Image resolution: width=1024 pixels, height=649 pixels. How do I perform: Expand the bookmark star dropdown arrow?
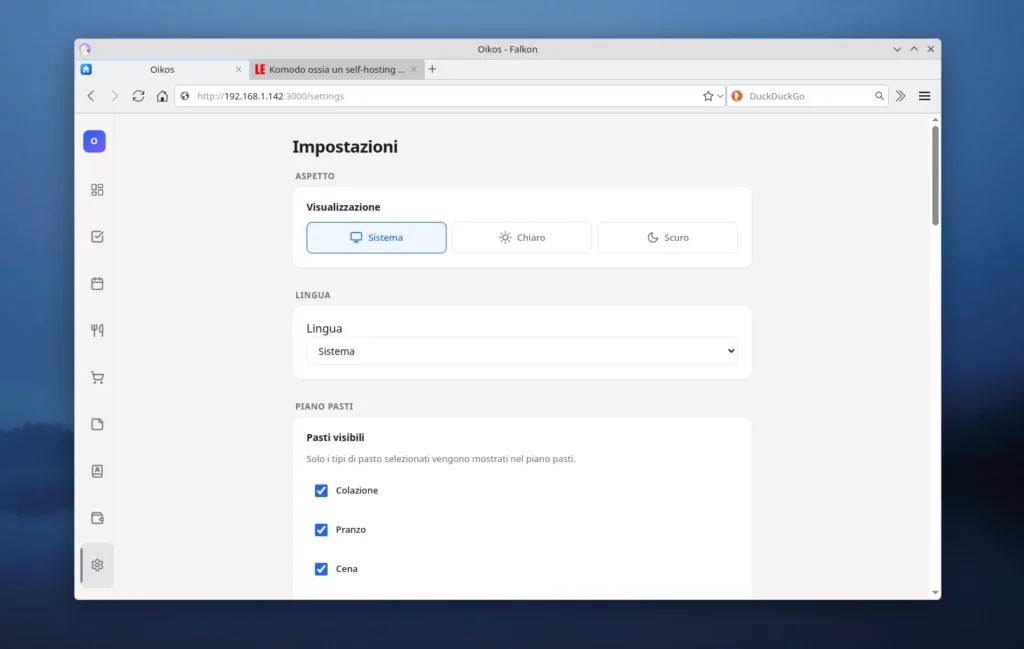[x=720, y=96]
